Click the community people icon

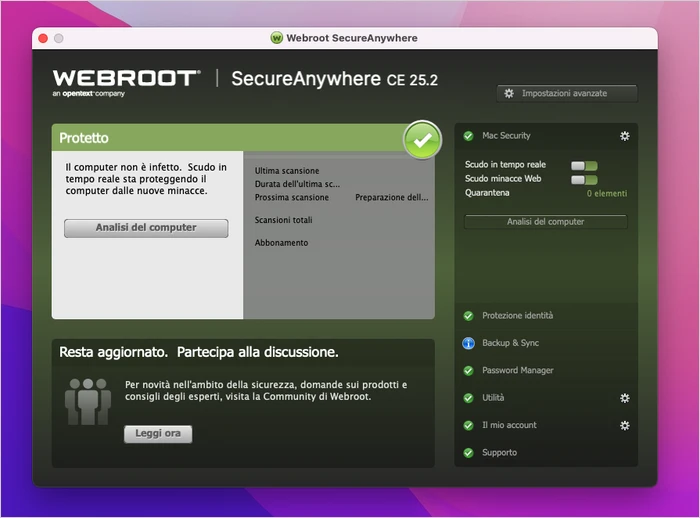(87, 401)
